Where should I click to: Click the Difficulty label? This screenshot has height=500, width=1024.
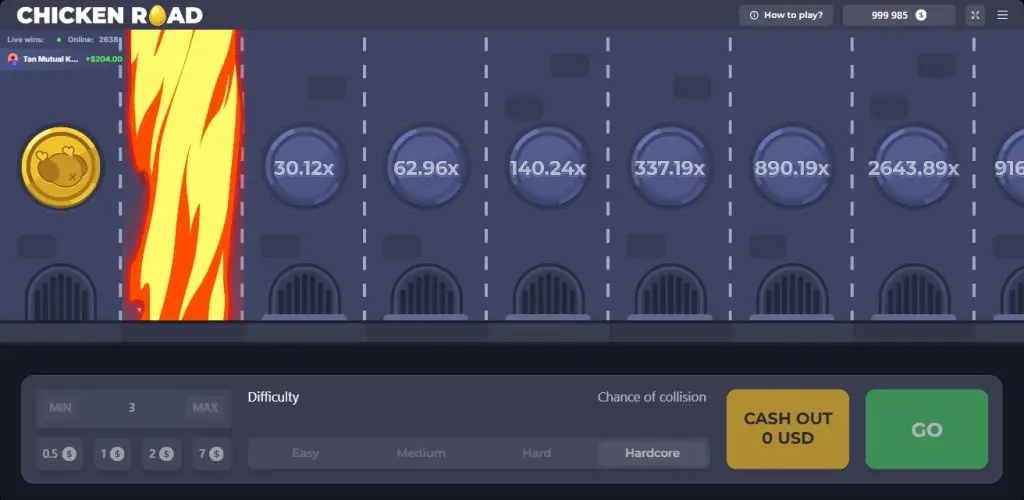[273, 397]
